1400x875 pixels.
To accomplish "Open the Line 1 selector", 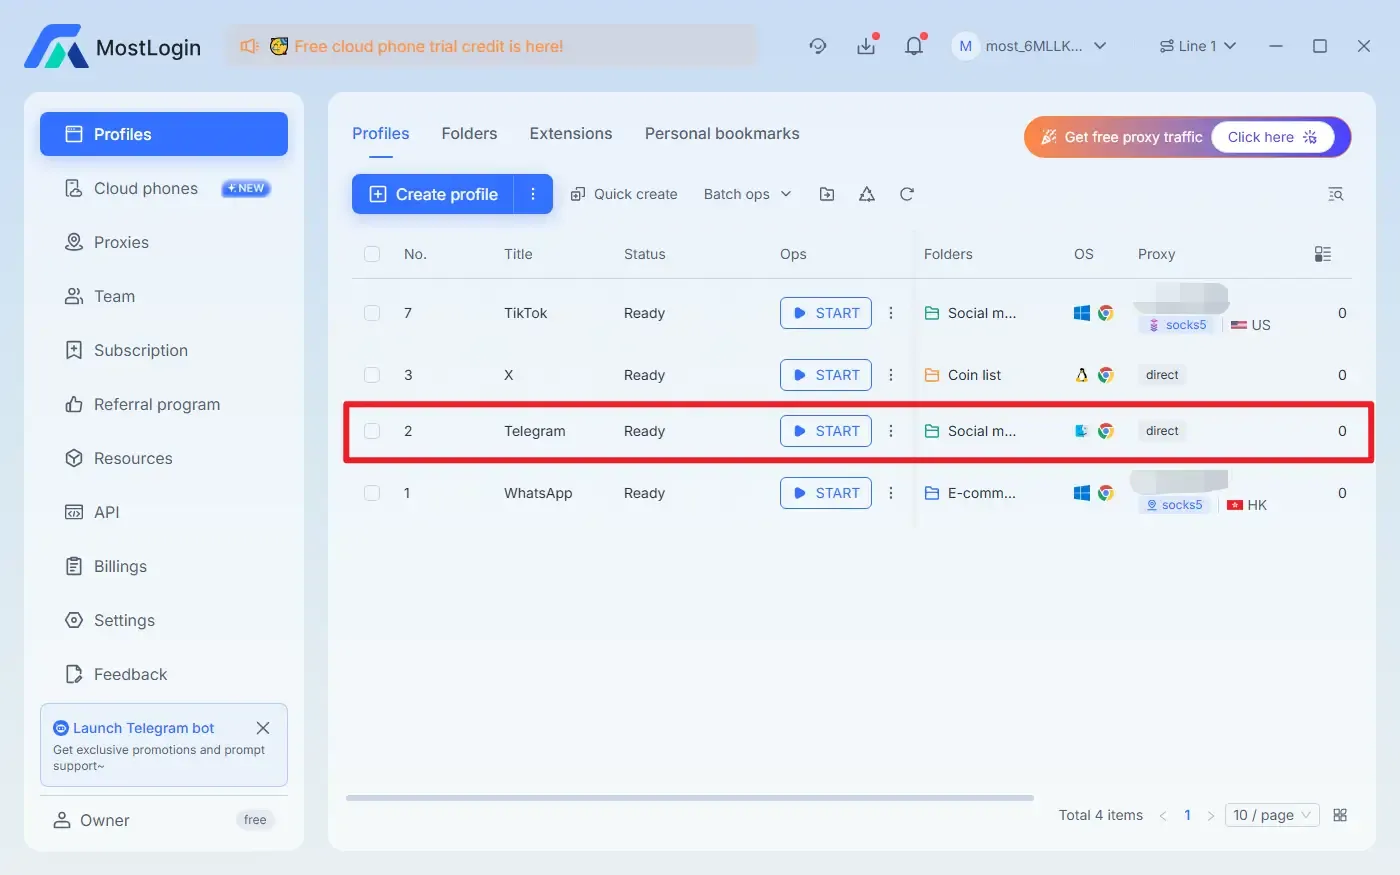I will click(1198, 45).
